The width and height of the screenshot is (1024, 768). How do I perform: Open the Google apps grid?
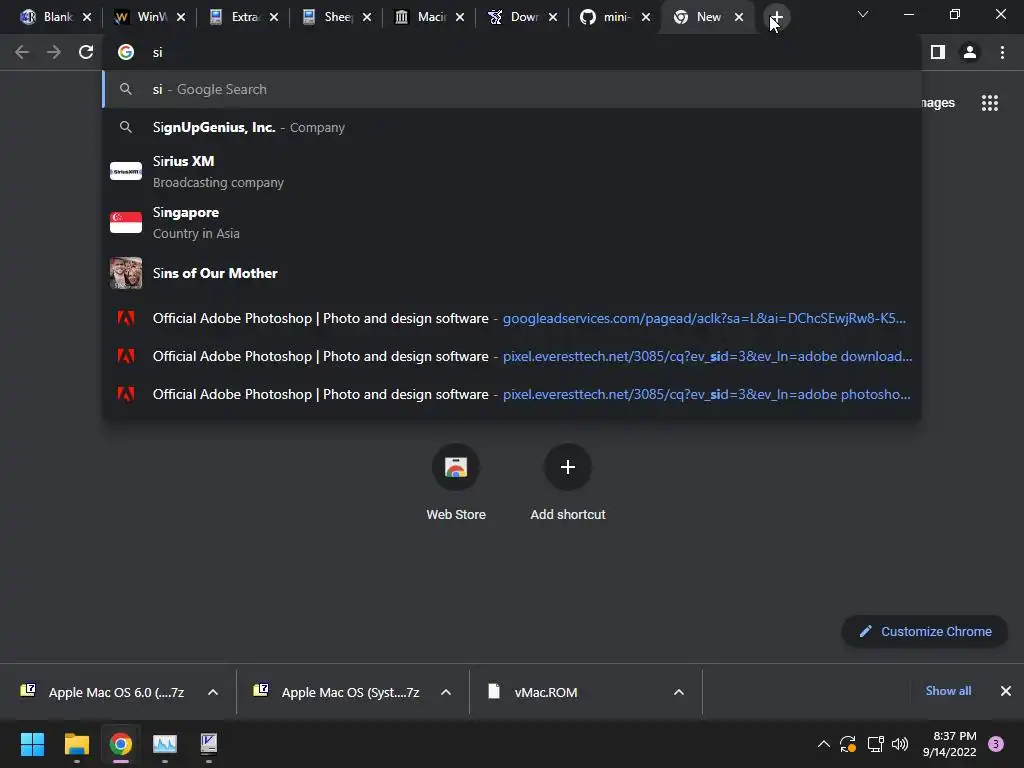coord(990,103)
